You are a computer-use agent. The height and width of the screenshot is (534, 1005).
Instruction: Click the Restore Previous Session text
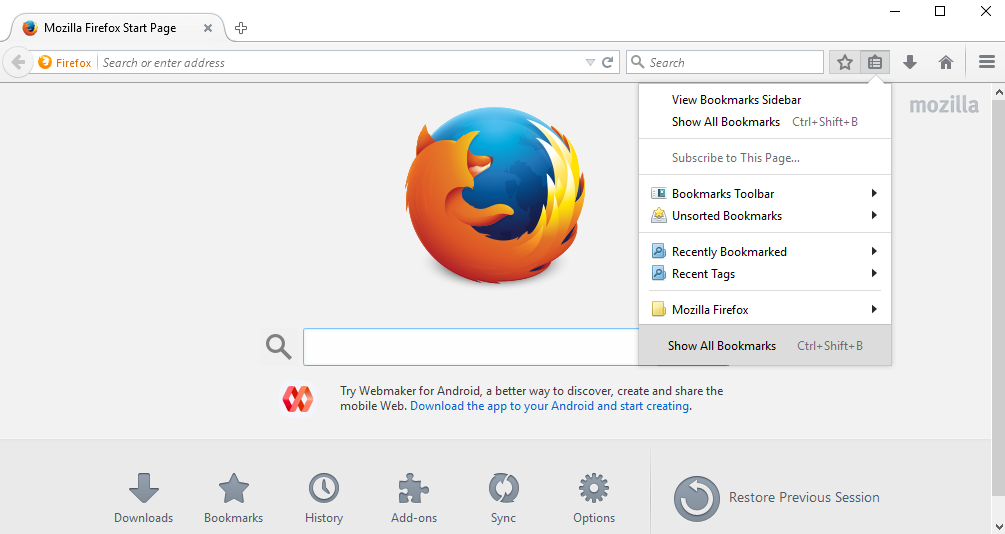804,497
